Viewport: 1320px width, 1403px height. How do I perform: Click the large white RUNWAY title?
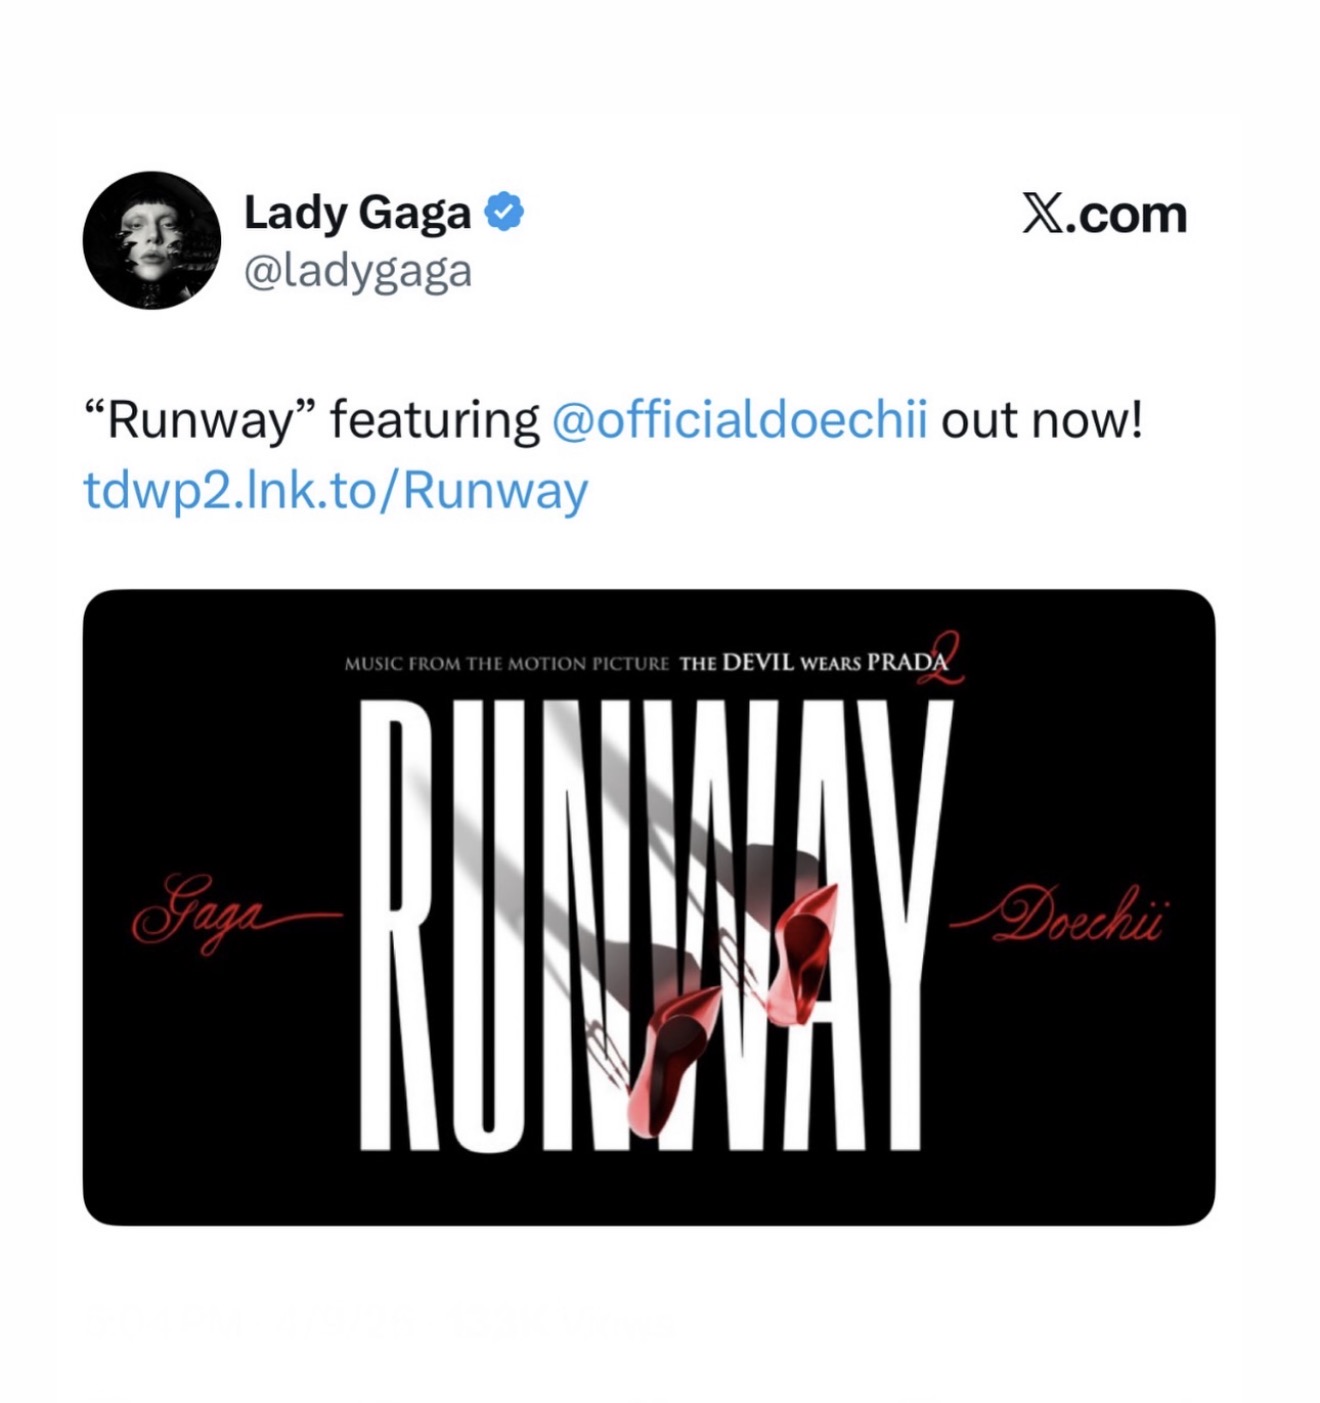[657, 924]
